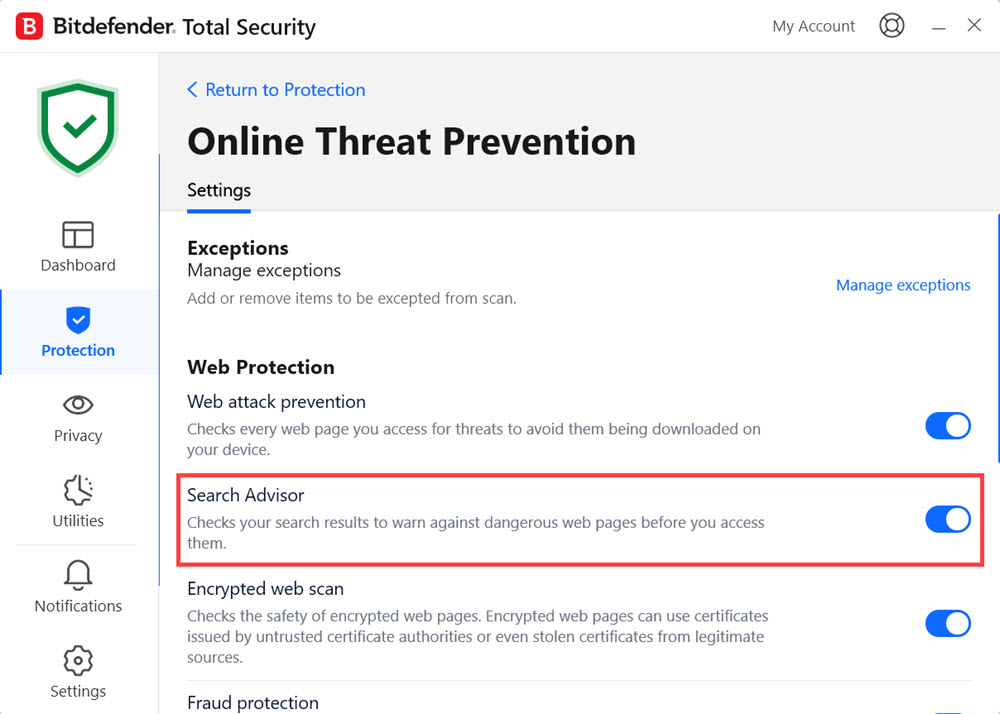The image size is (1000, 714).
Task: Toggle Encrypted web scan off
Action: 947,623
